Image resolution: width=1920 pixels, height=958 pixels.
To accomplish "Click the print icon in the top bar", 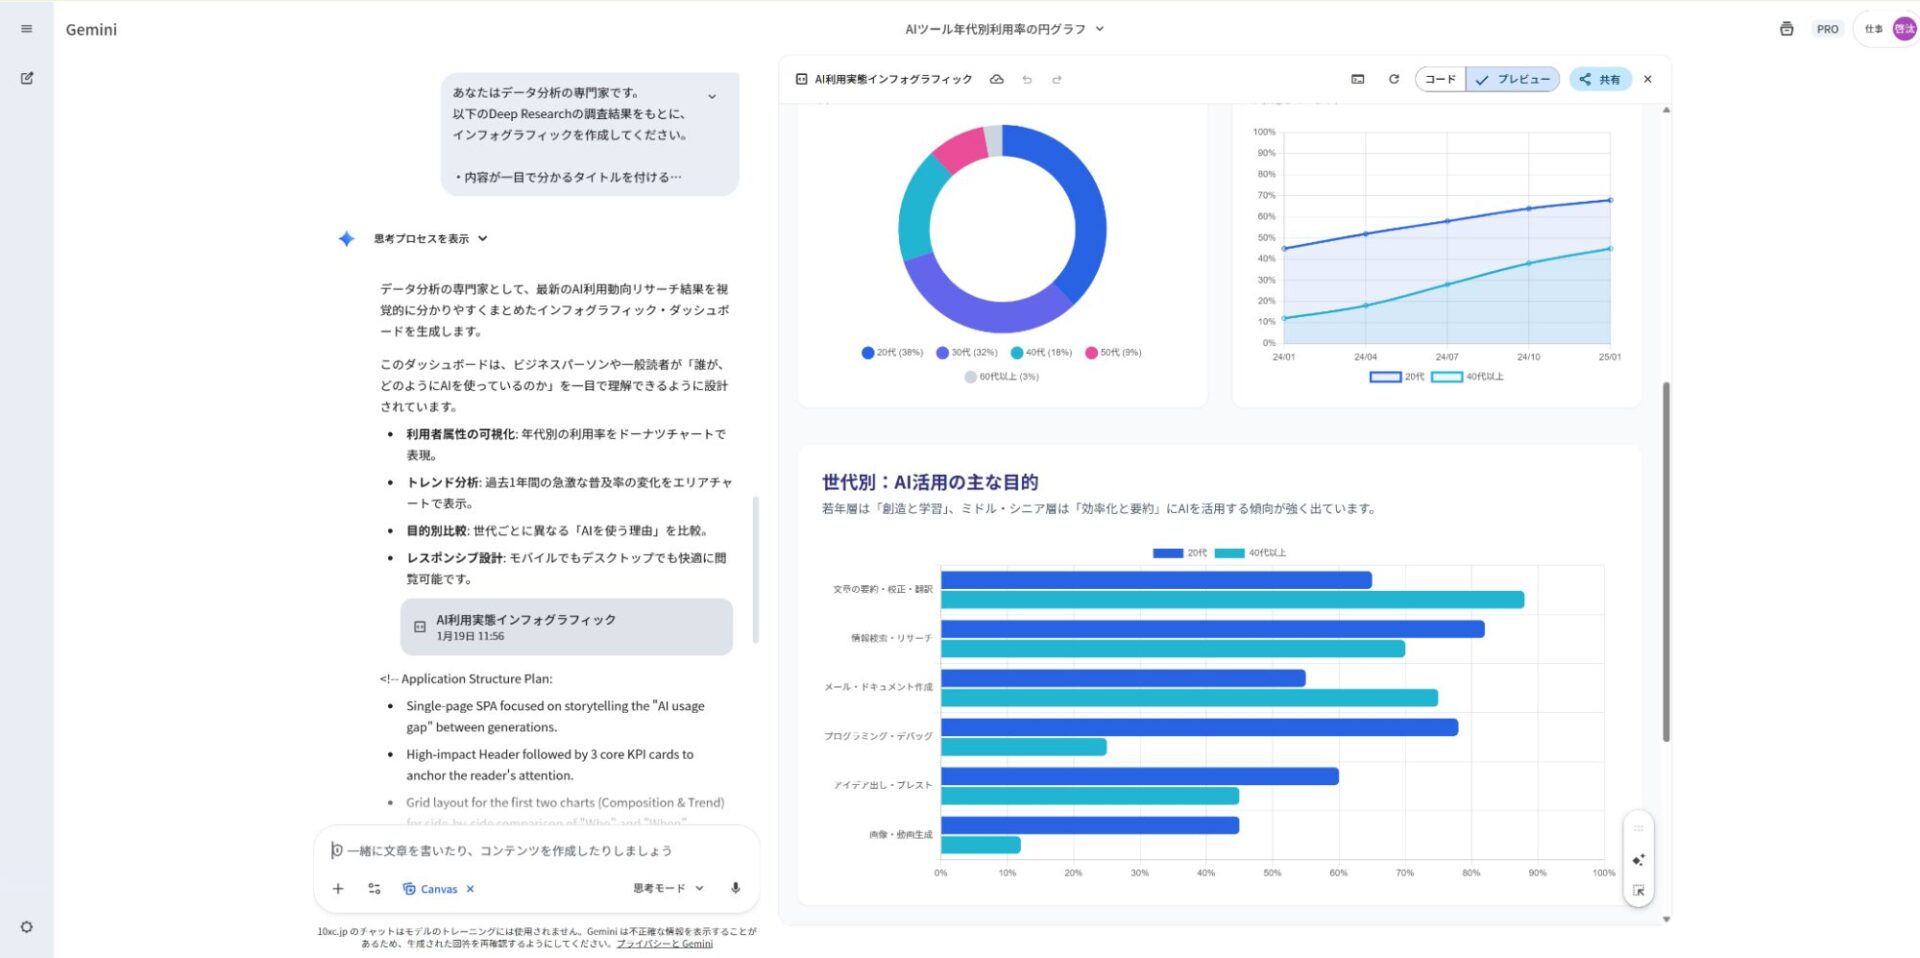I will click(x=1786, y=29).
